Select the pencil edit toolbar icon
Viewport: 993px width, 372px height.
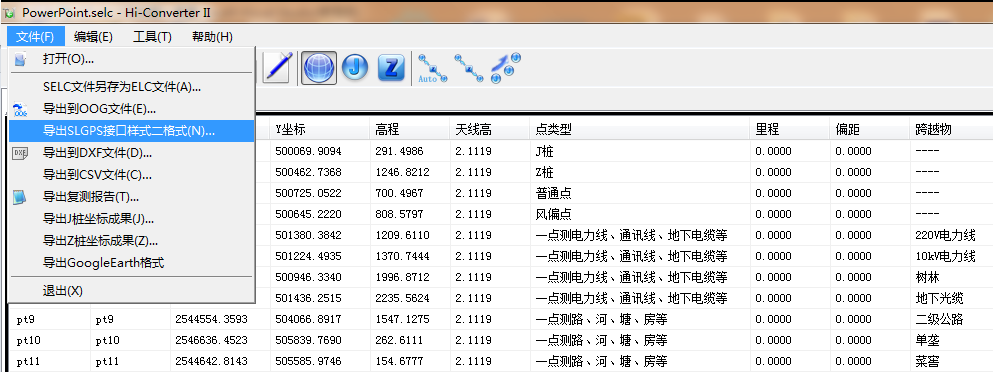point(276,67)
